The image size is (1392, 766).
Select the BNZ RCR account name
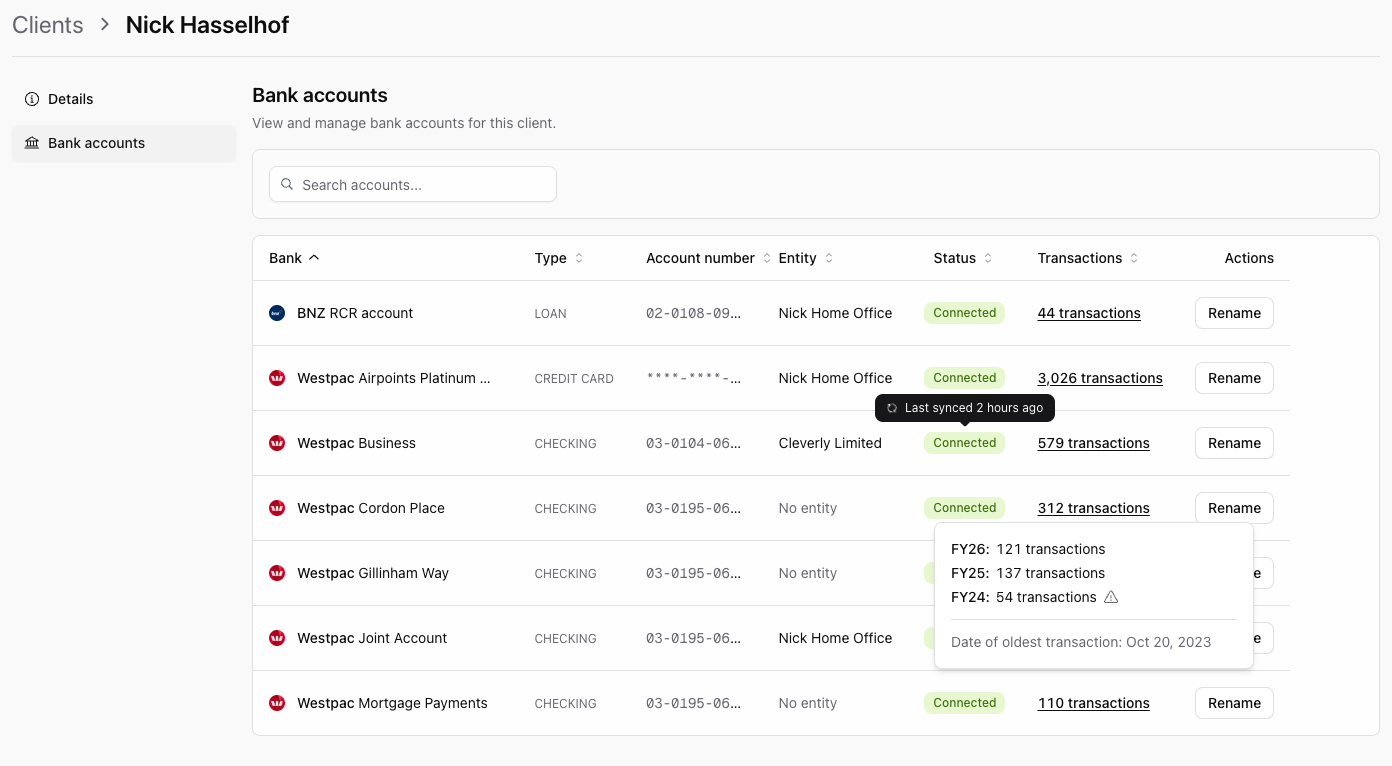click(x=355, y=313)
